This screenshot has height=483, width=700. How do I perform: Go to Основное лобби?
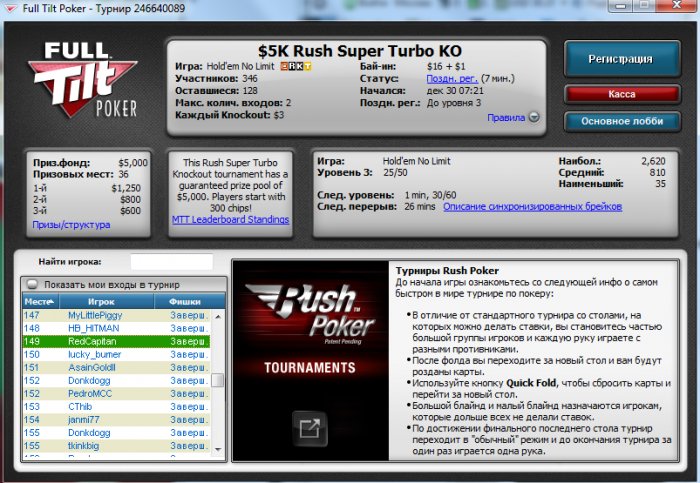(621, 121)
